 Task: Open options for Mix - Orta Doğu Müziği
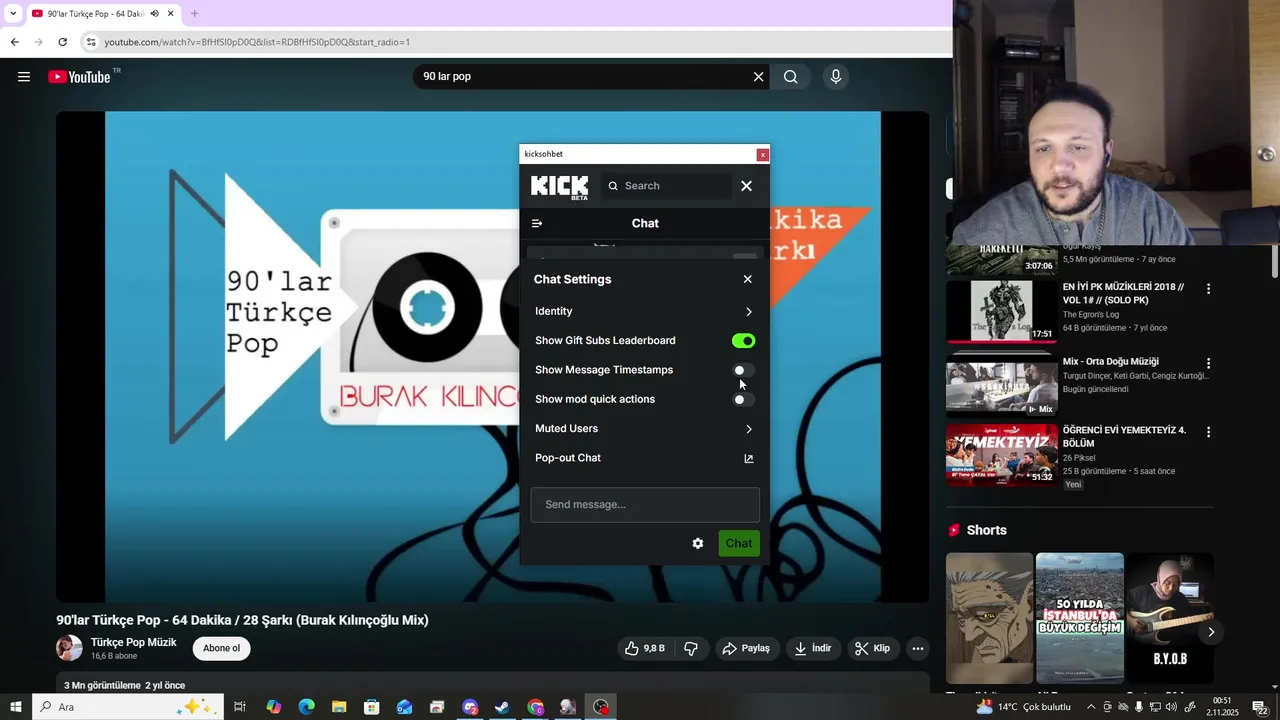pos(1208,364)
